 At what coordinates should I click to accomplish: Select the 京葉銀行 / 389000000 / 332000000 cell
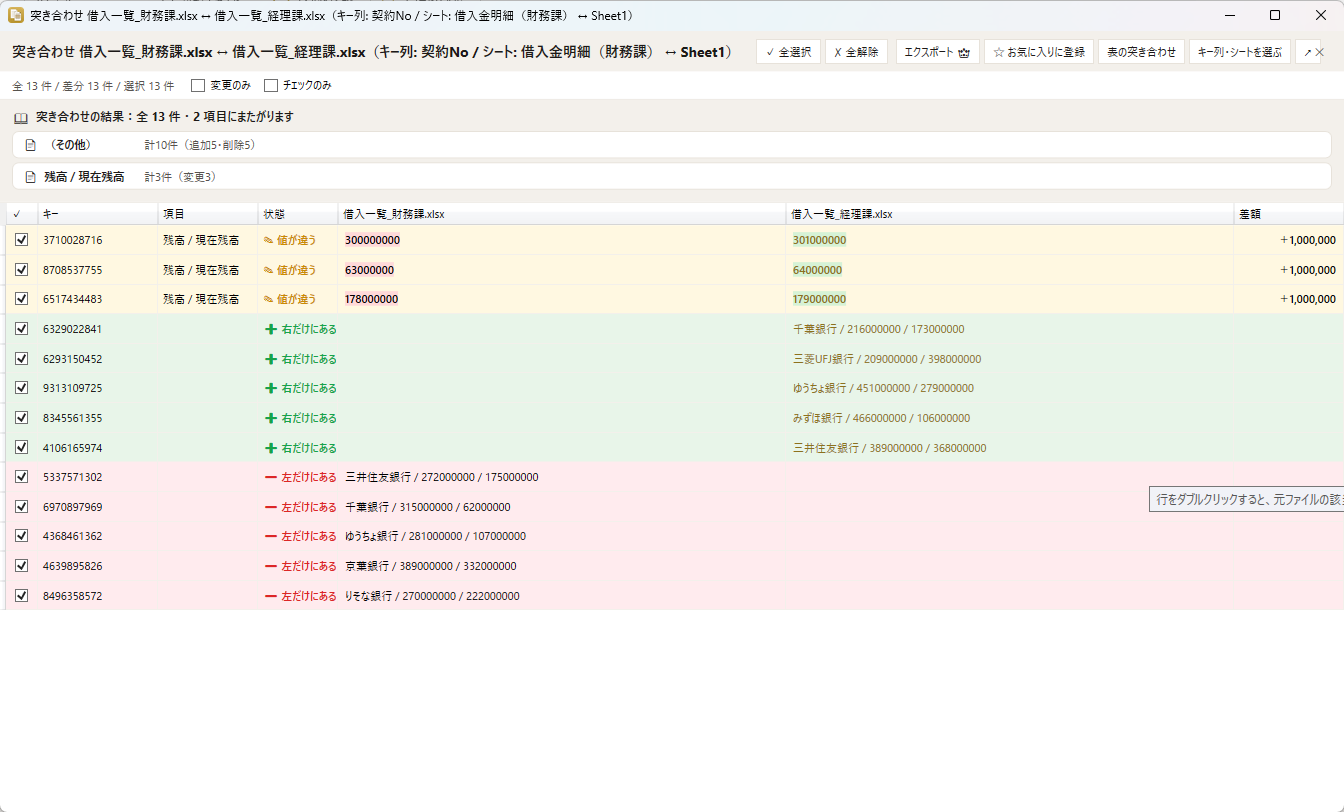pos(430,566)
